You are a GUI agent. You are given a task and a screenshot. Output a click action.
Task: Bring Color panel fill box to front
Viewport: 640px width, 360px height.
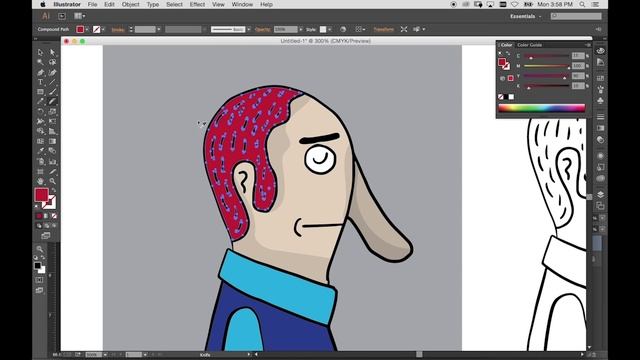(502, 62)
